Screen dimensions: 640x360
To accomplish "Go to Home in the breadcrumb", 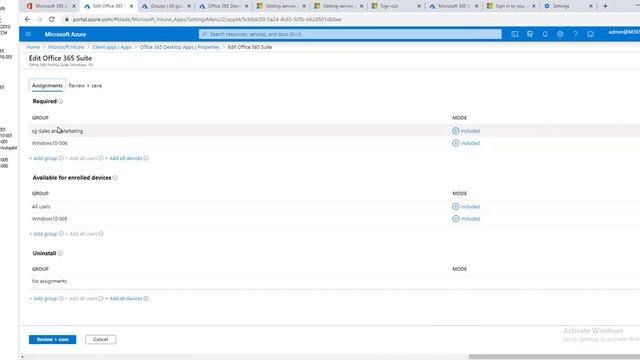I will coord(33,47).
